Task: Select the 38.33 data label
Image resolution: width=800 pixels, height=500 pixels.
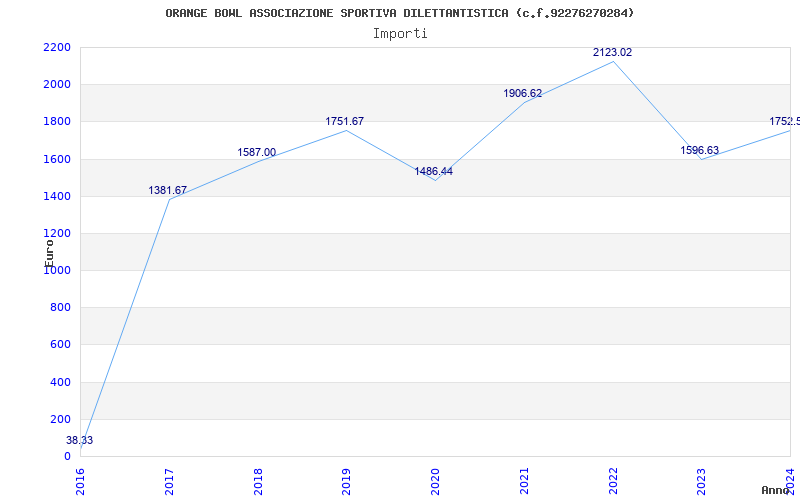Action: (80, 440)
